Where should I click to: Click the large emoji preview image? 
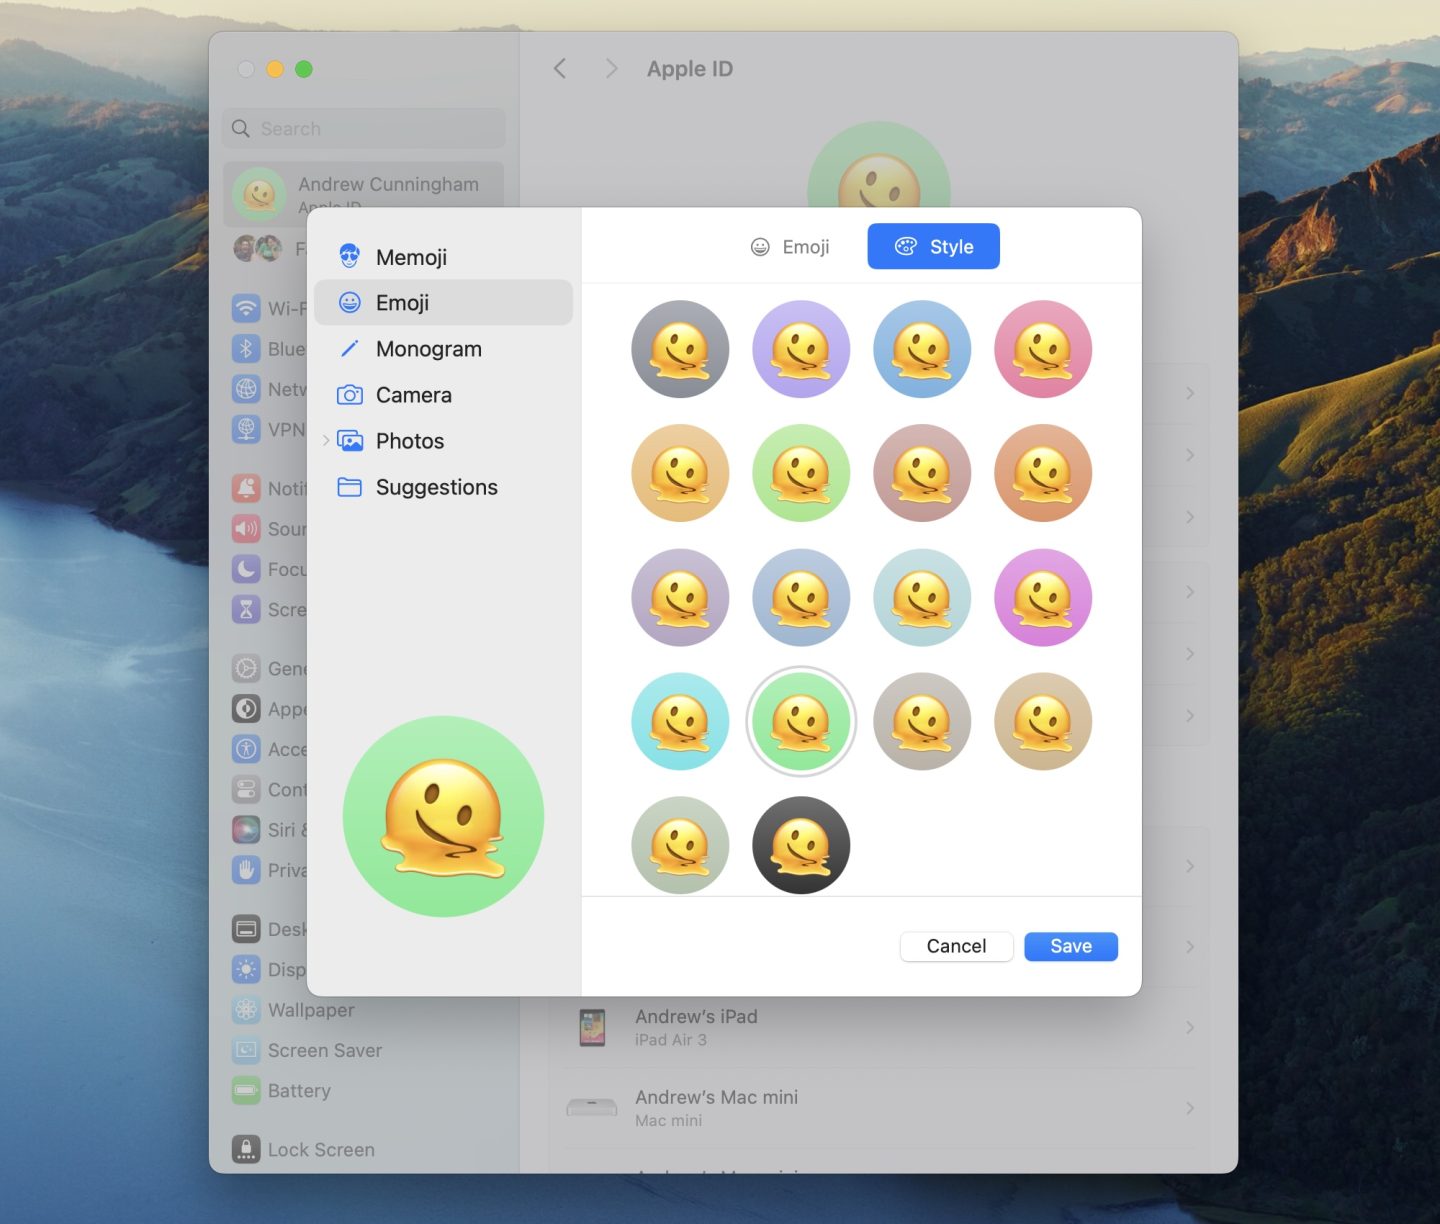coord(443,816)
